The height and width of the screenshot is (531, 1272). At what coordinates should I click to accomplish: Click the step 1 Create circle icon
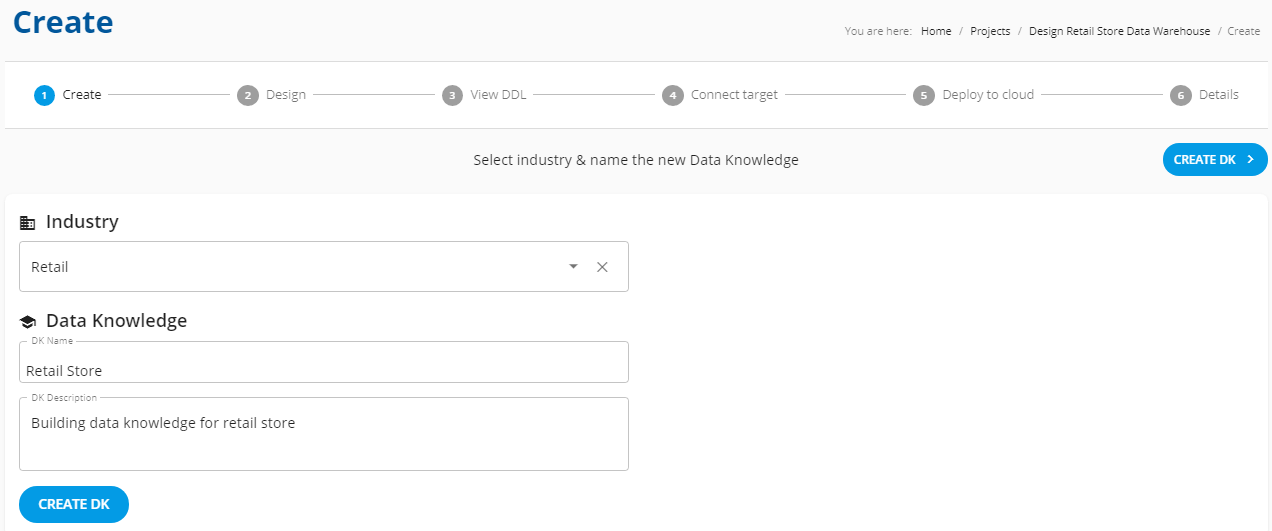point(44,95)
